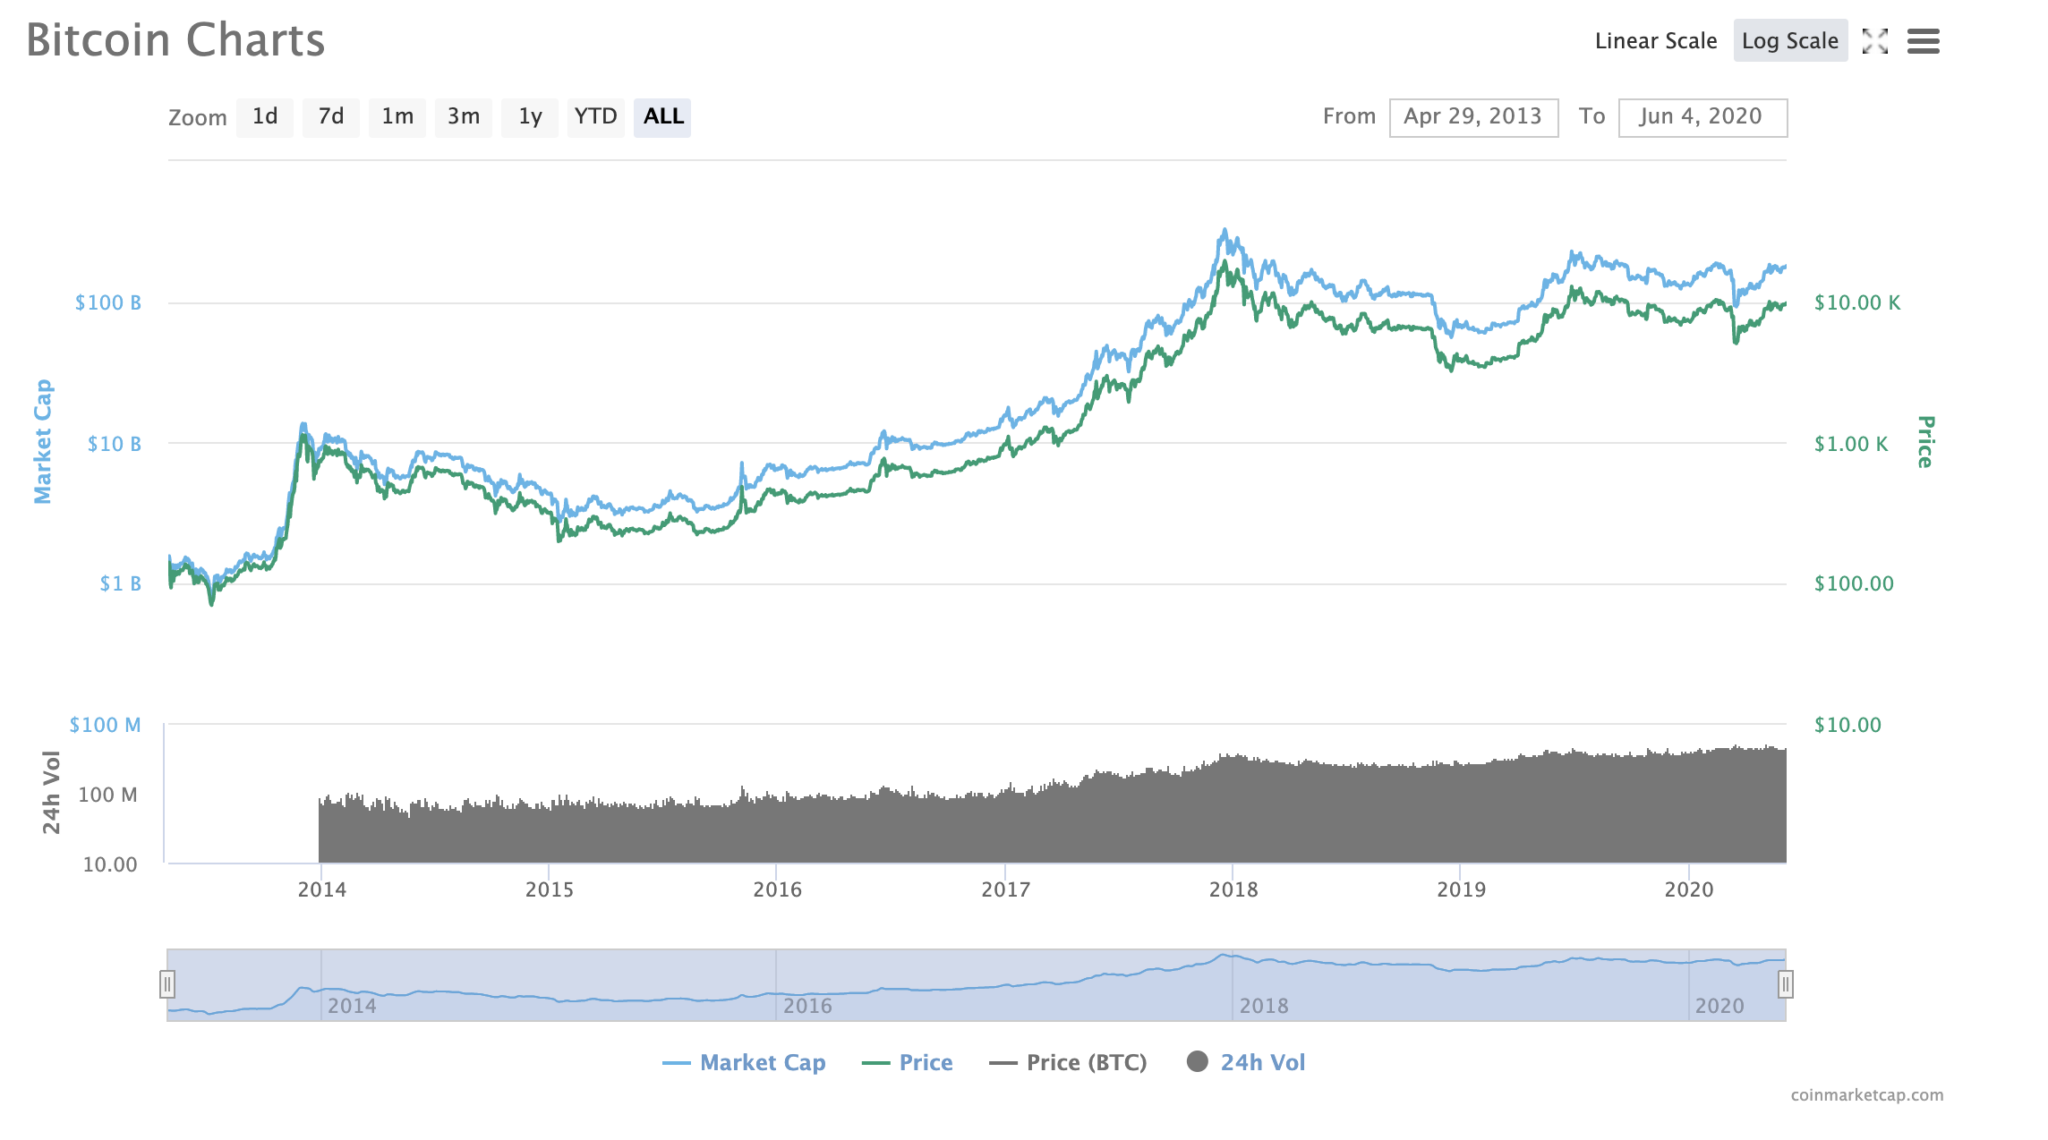The width and height of the screenshot is (2048, 1140).
Task: Enable Linear Scale view
Action: pos(1655,41)
